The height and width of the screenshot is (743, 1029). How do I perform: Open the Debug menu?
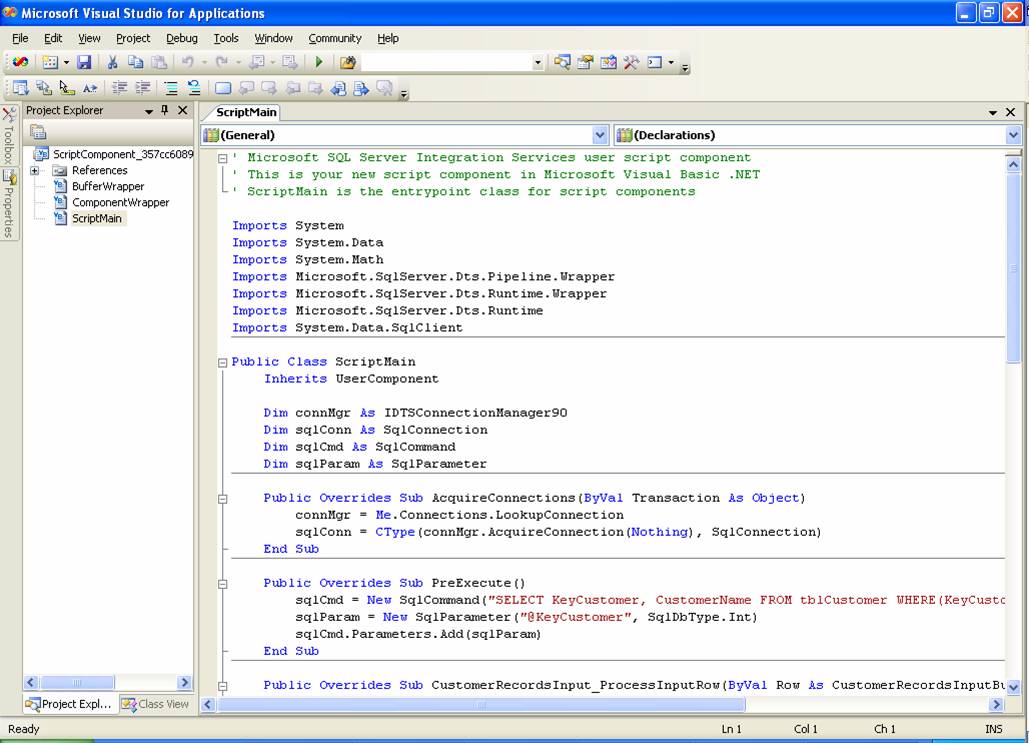tap(181, 38)
